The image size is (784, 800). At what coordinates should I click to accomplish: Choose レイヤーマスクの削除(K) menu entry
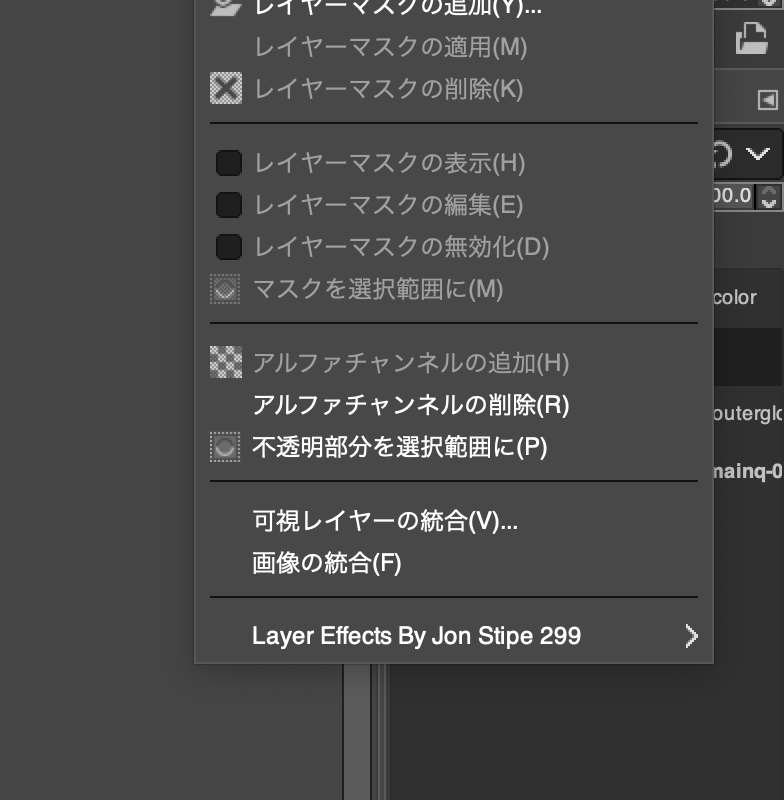453,89
